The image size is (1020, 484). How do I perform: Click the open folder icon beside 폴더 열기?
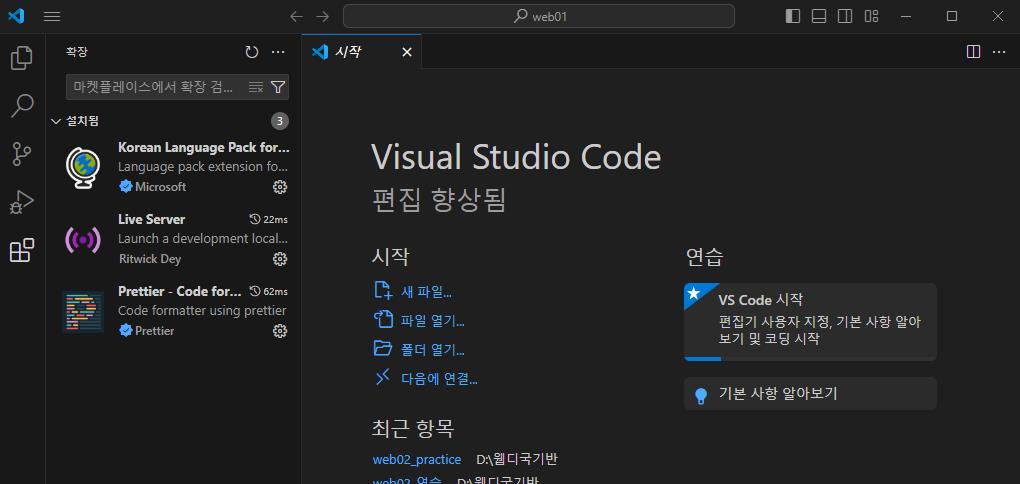(x=382, y=348)
